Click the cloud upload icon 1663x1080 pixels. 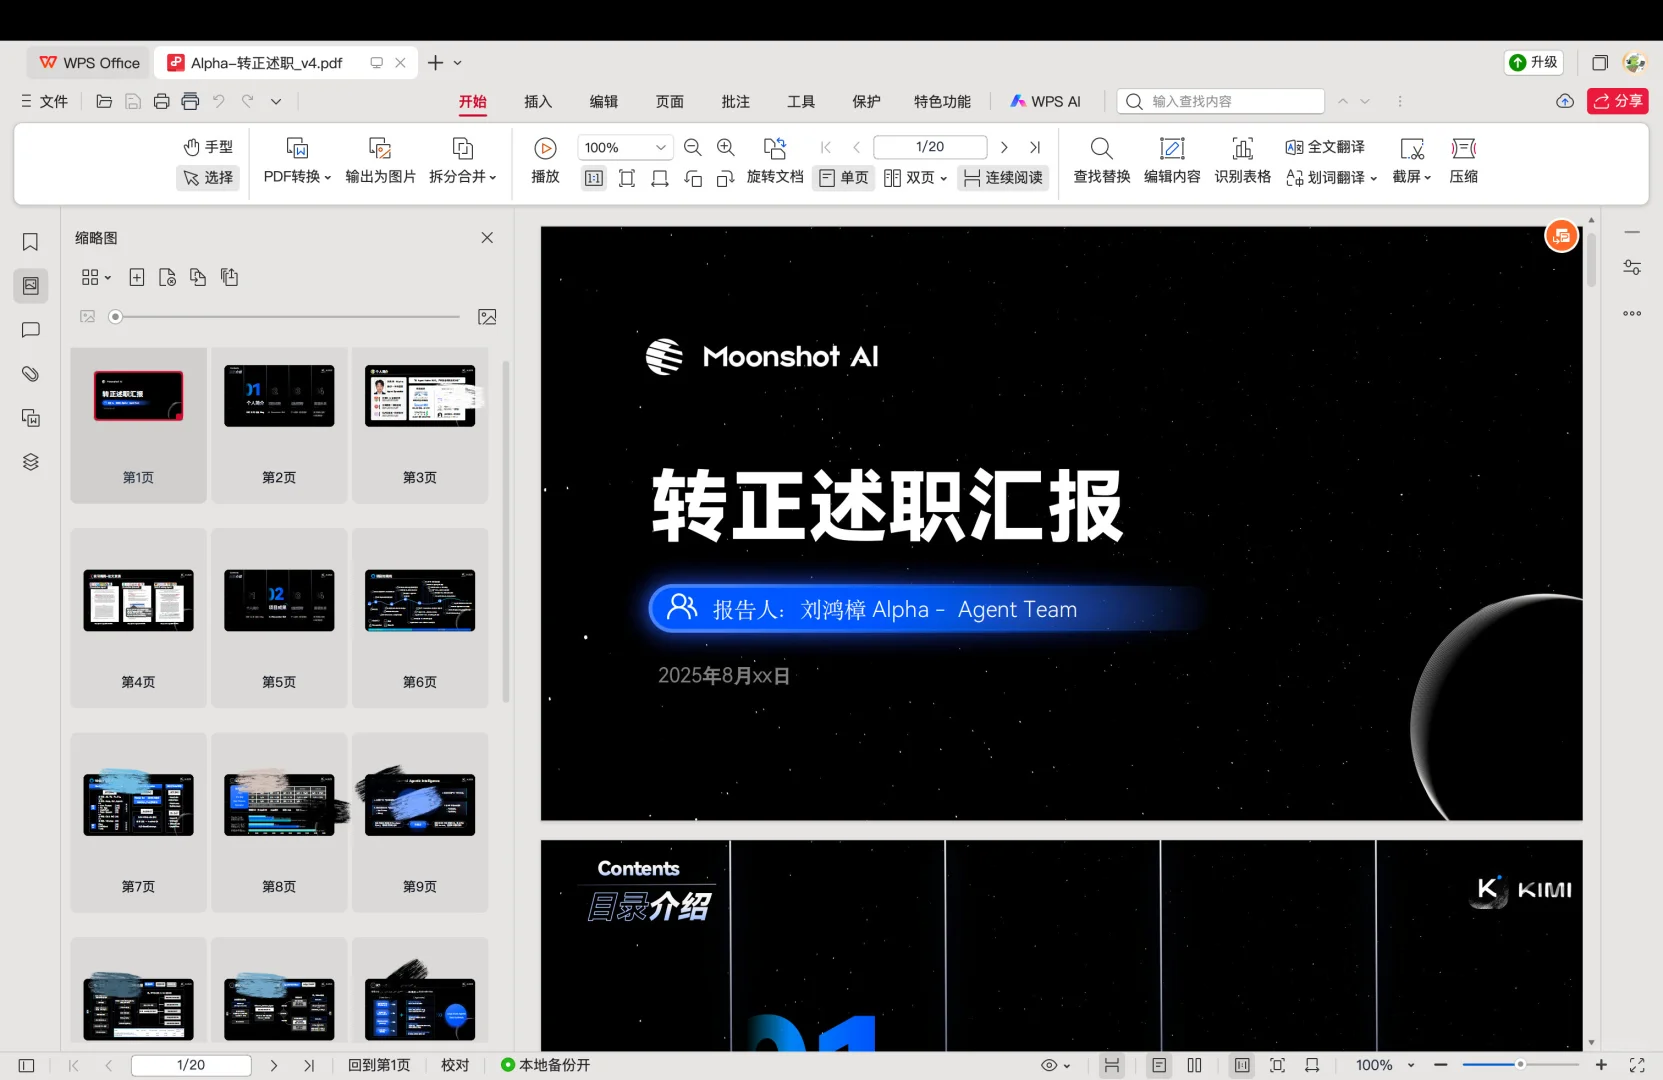[x=1565, y=101]
